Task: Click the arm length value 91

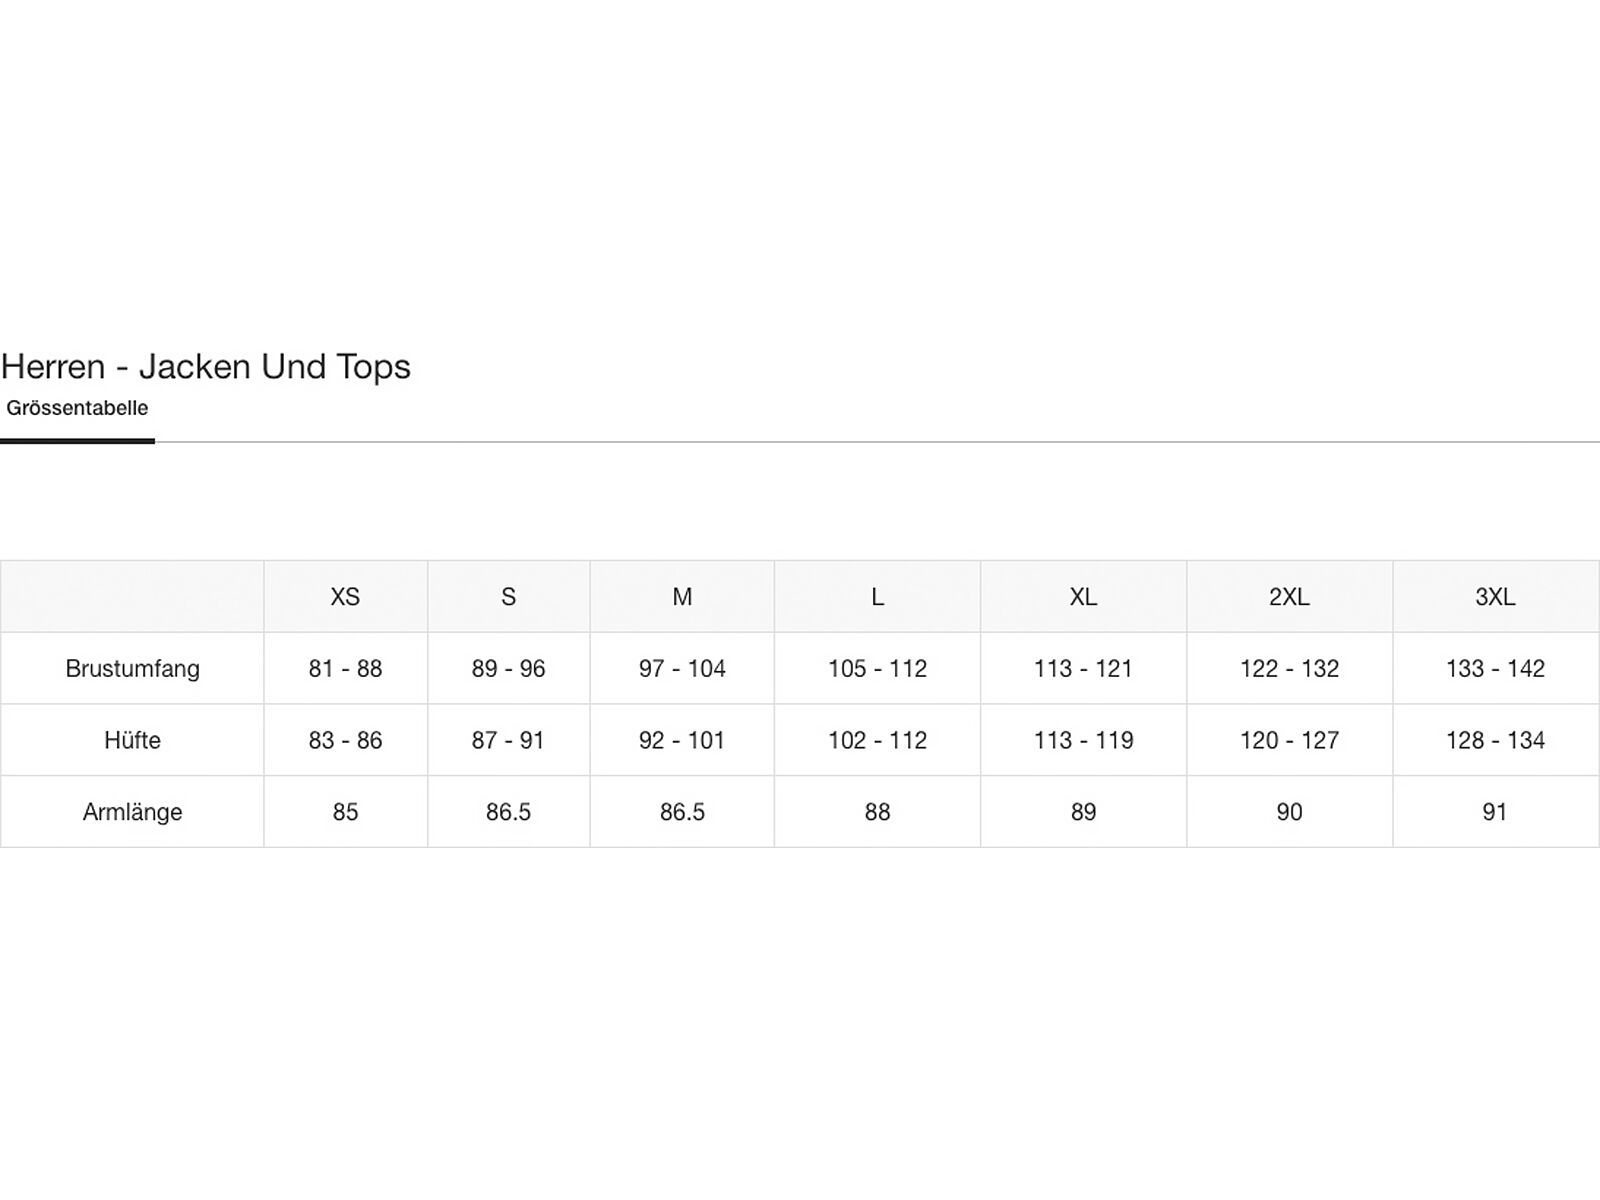Action: (x=1495, y=812)
